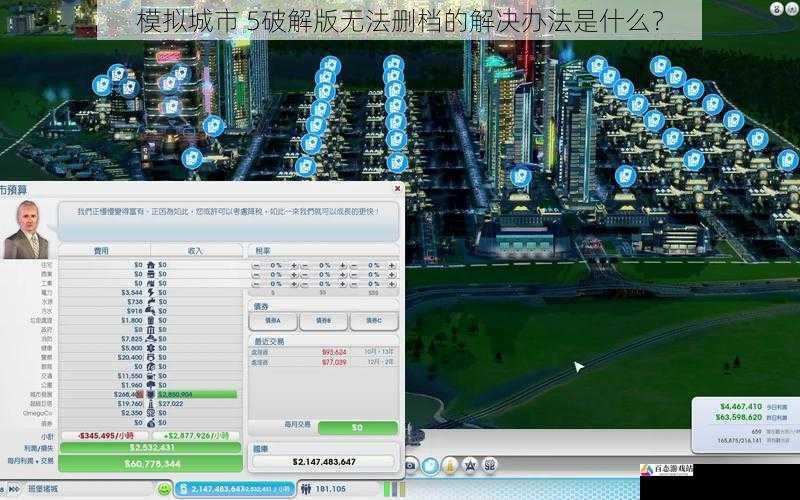800x500 pixels.
Task: Click the trash bin icon on $1,800 row
Action: (x=151, y=320)
